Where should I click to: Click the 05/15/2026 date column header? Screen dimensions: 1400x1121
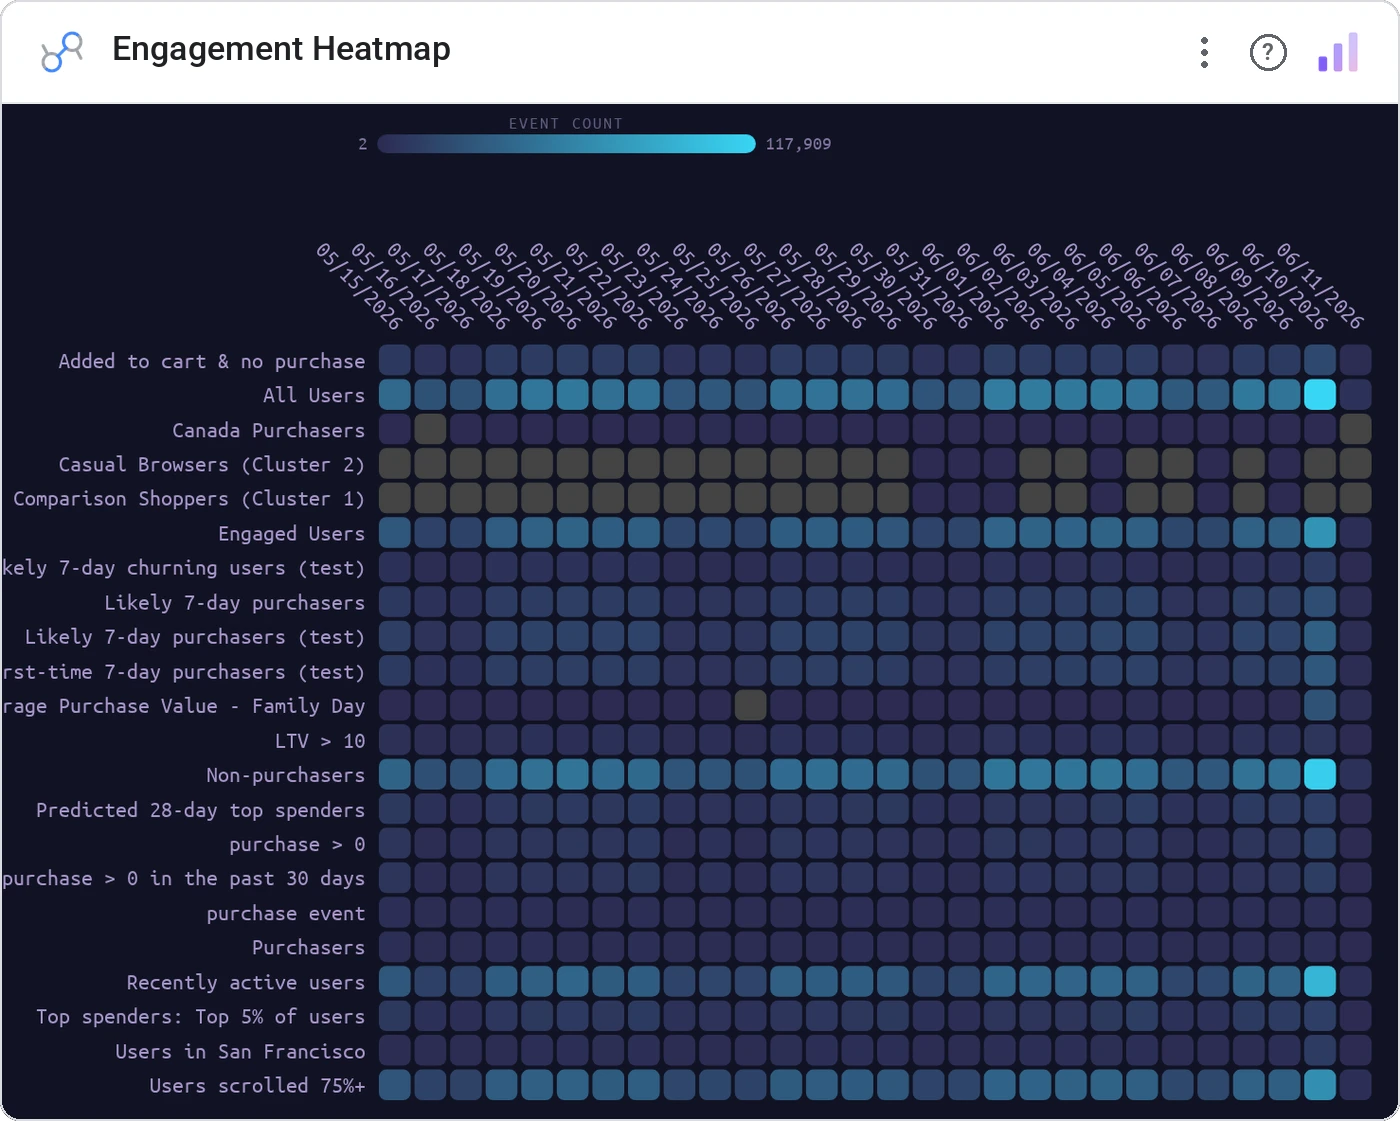358,287
